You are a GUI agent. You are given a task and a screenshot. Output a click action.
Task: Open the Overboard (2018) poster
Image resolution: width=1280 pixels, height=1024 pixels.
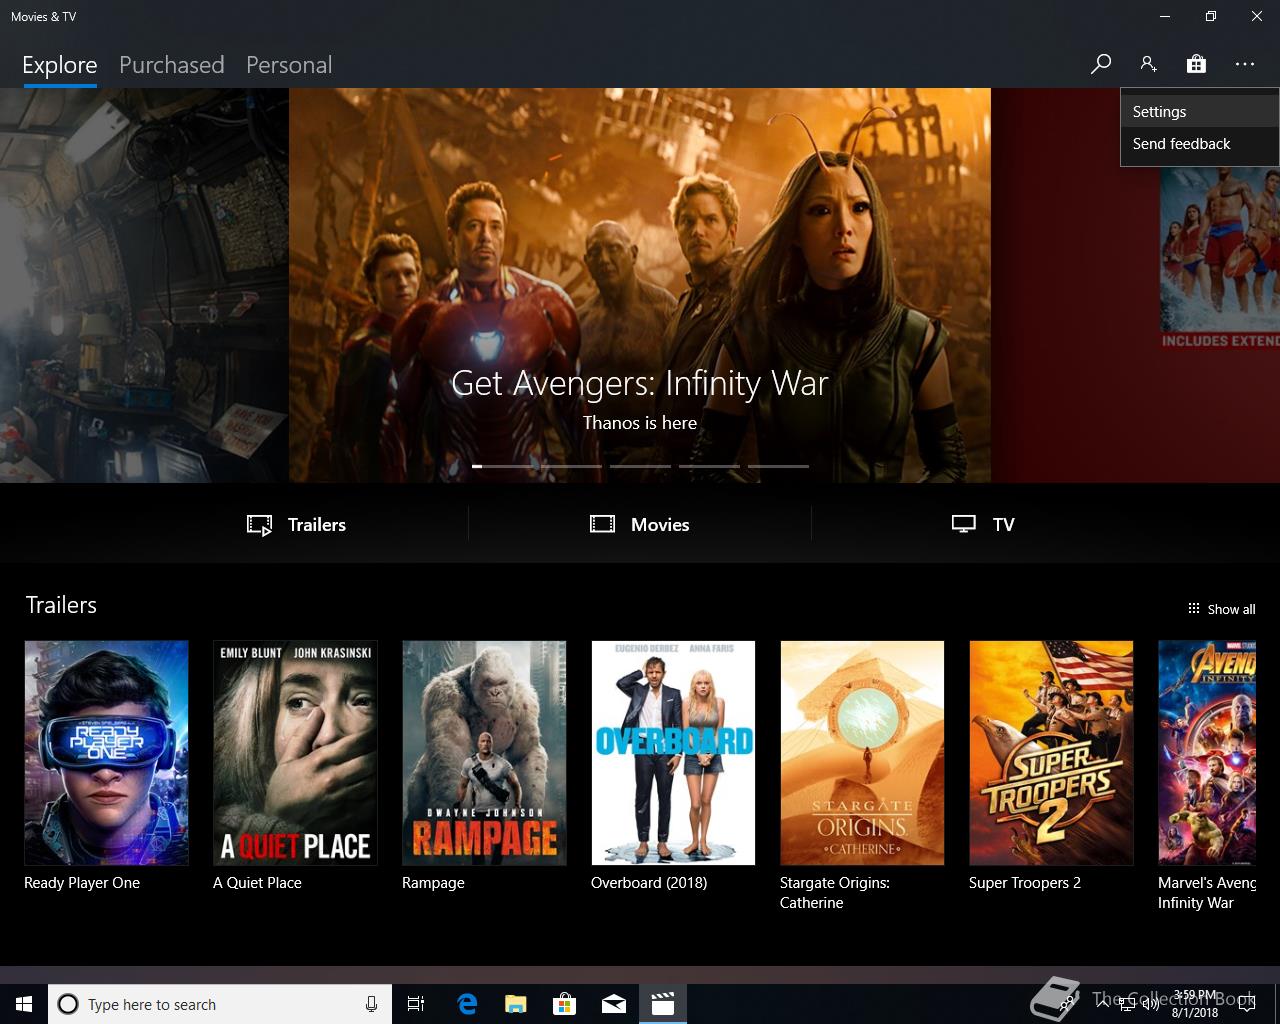(x=673, y=753)
